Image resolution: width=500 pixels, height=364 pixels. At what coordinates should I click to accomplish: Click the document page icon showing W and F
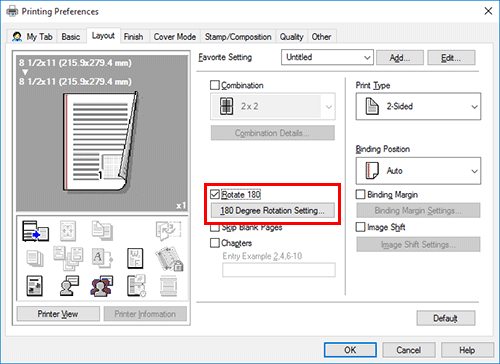pyautogui.click(x=135, y=258)
